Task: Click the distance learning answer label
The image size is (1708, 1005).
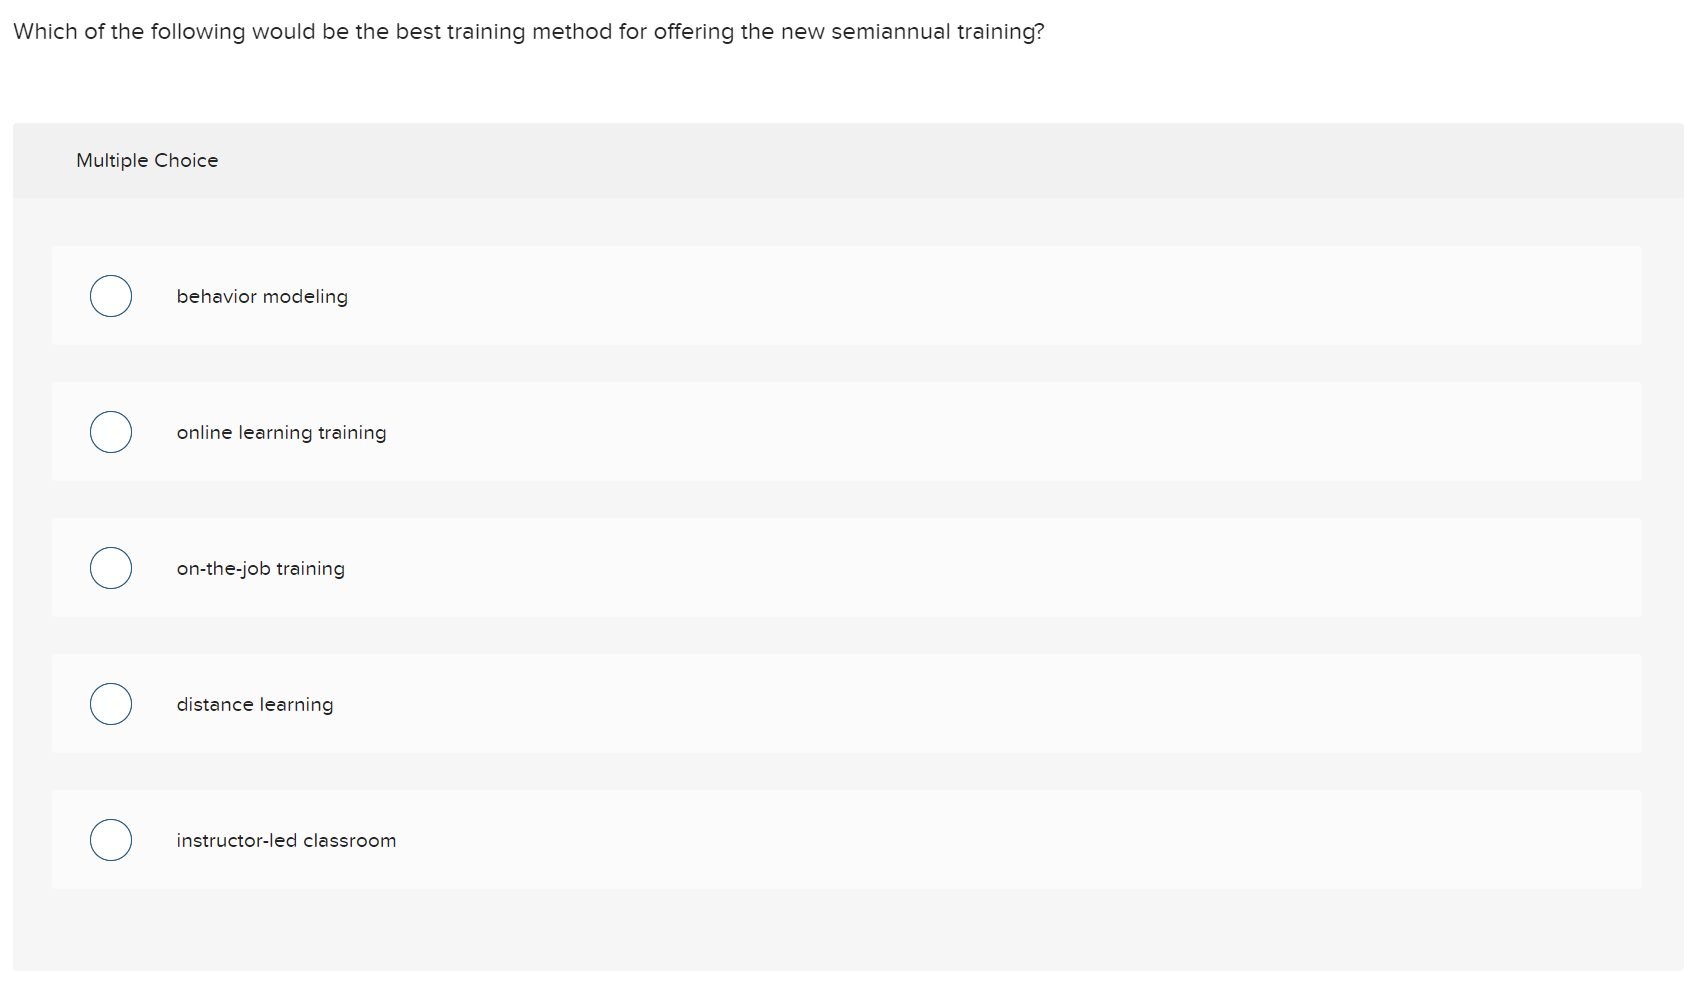Action: click(255, 703)
